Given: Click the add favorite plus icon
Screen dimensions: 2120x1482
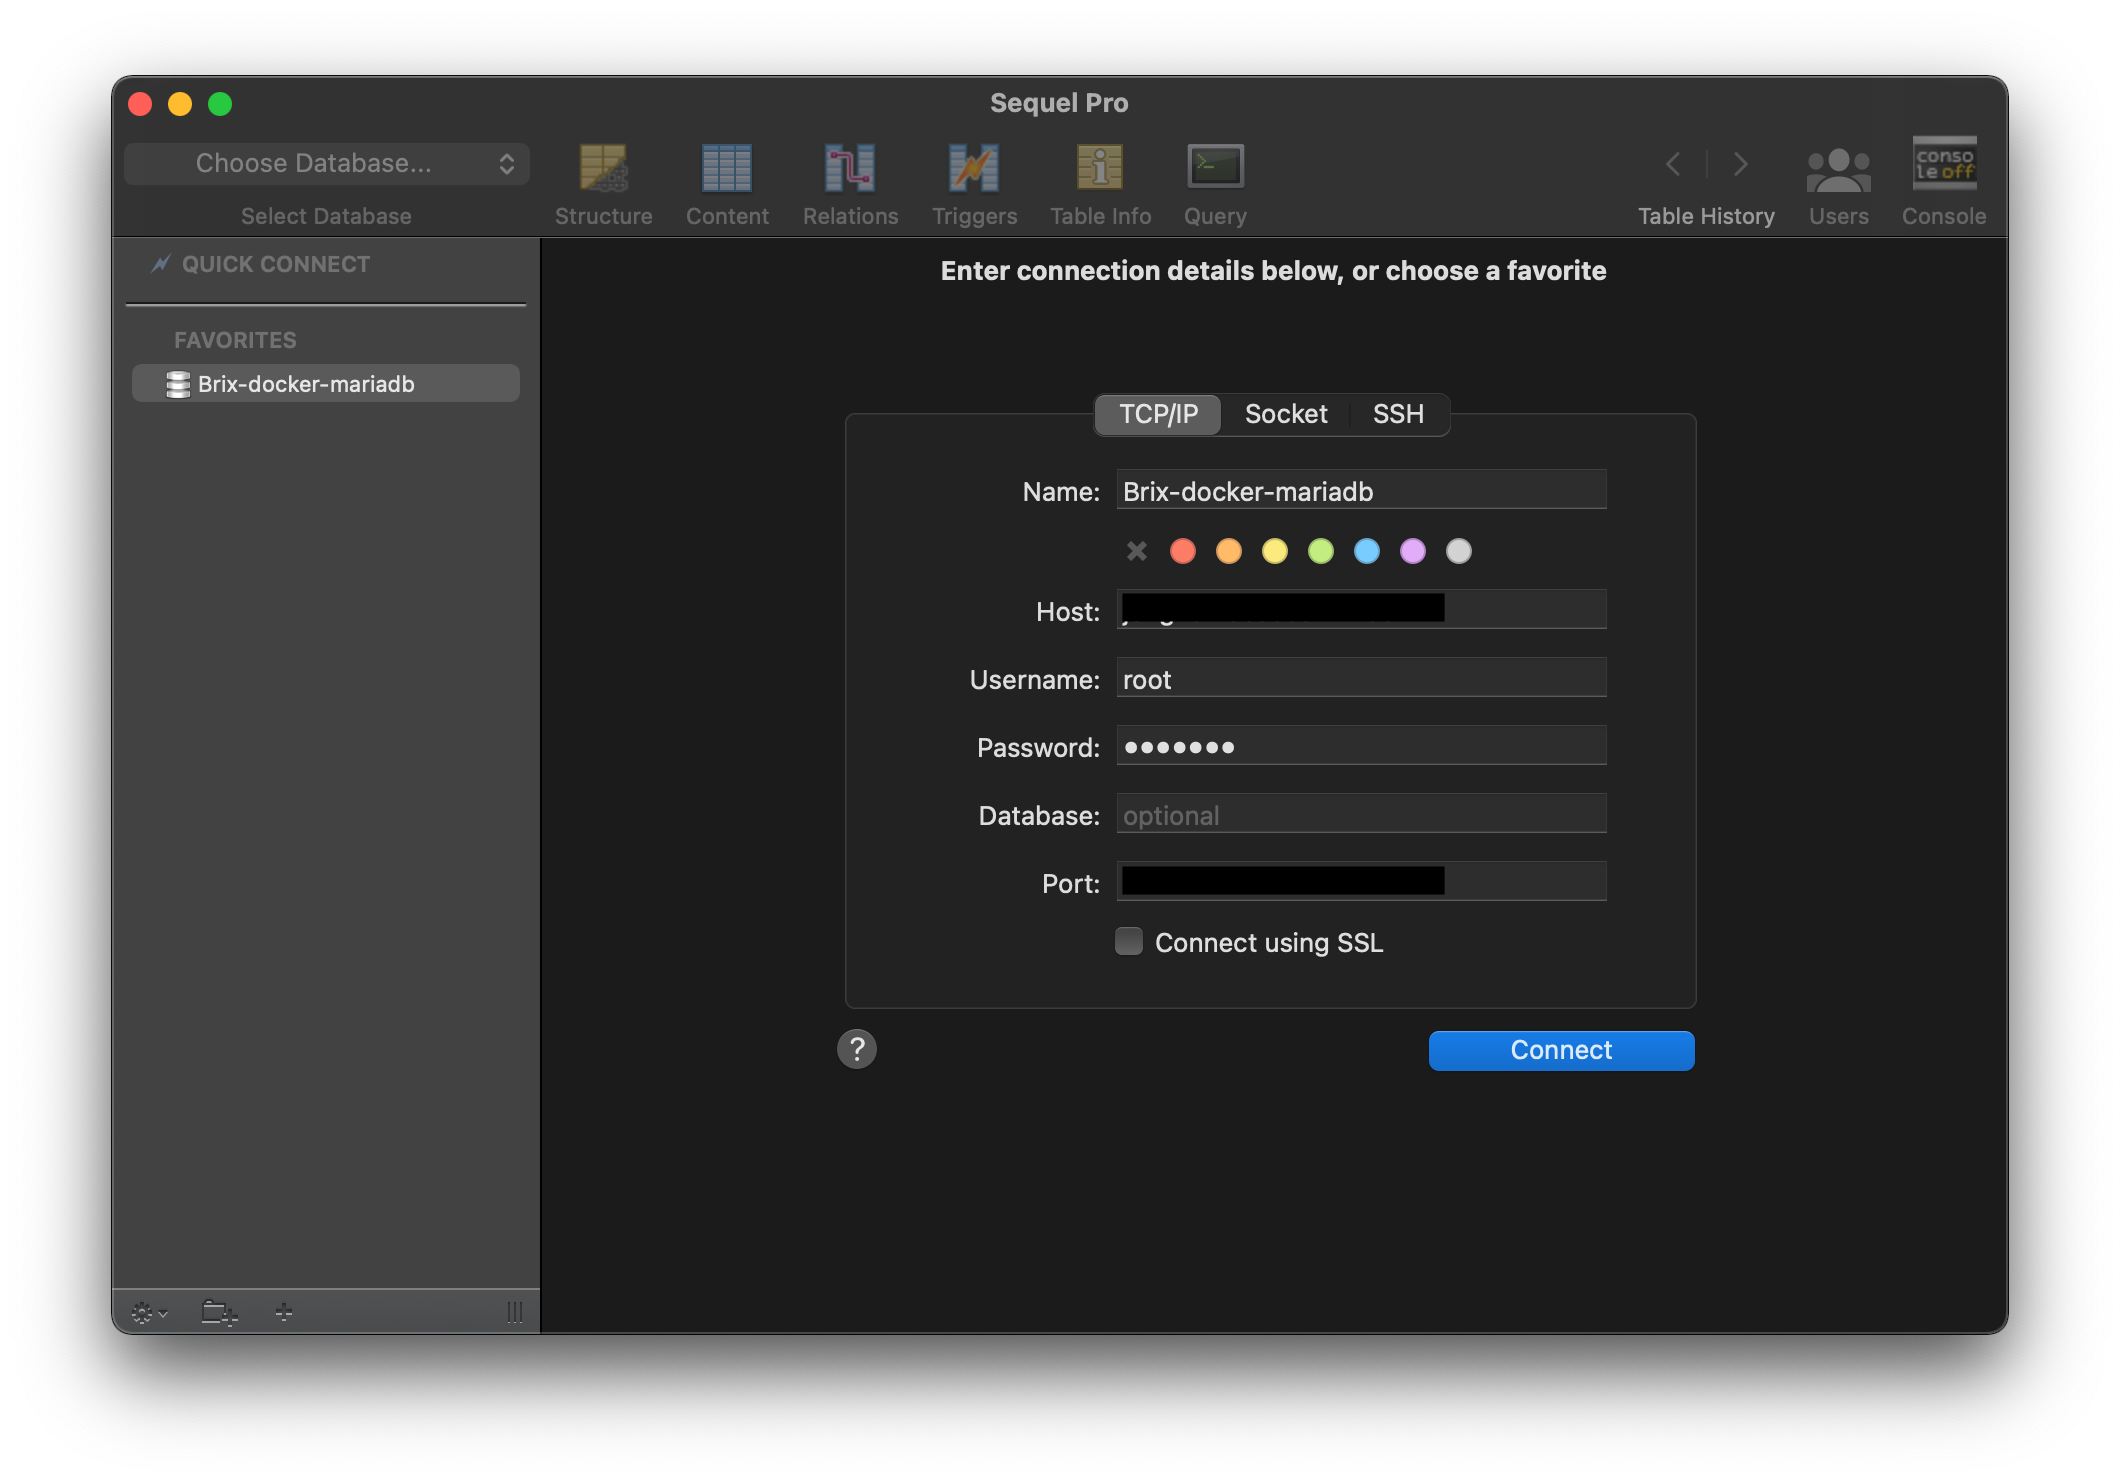Looking at the screenshot, I should tap(284, 1312).
